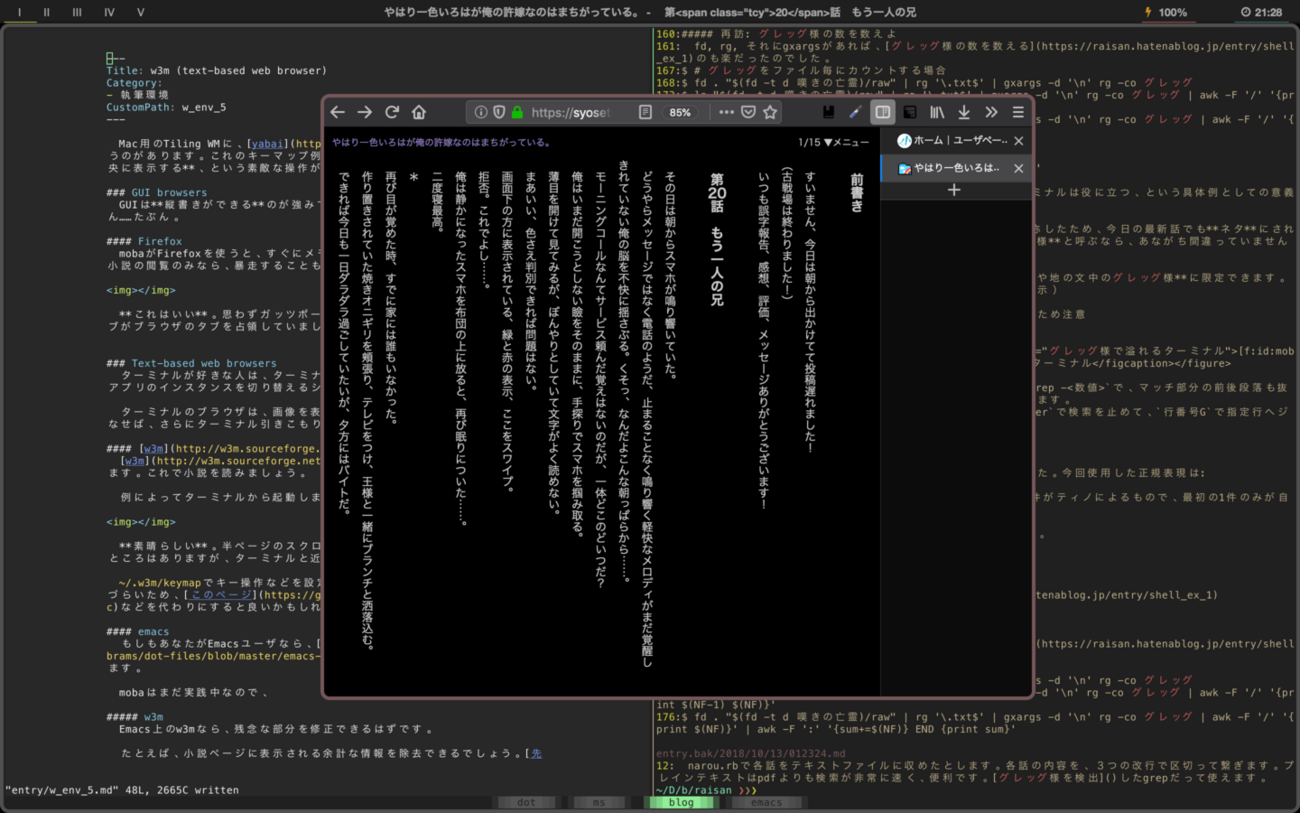Click the address bar URL field
Viewport: 1300px width, 813px height.
click(x=570, y=113)
